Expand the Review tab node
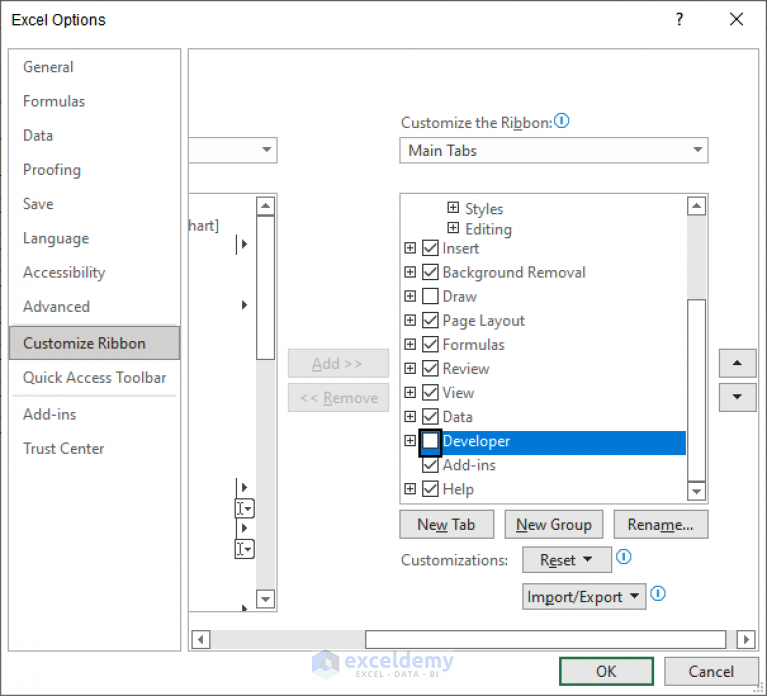Image resolution: width=767 pixels, height=696 pixels. pyautogui.click(x=410, y=368)
